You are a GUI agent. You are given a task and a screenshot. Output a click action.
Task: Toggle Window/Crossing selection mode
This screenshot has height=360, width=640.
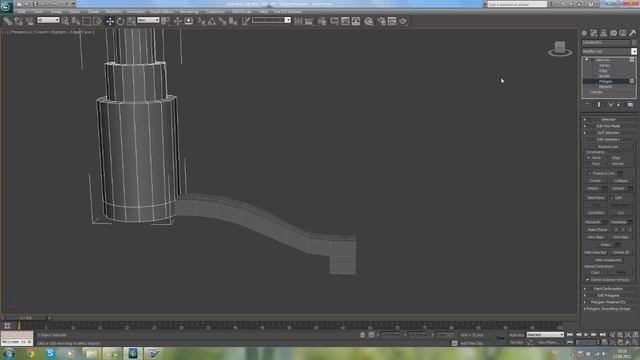[97, 21]
